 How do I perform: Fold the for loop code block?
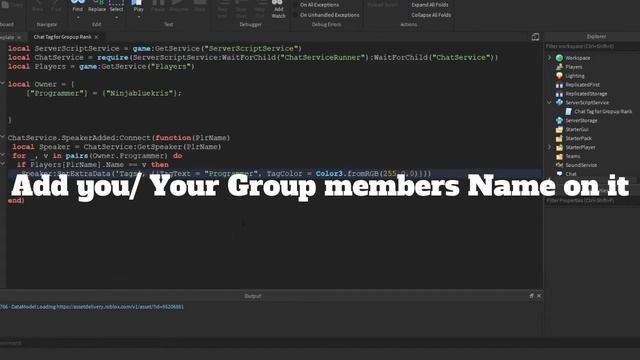pos(2,155)
